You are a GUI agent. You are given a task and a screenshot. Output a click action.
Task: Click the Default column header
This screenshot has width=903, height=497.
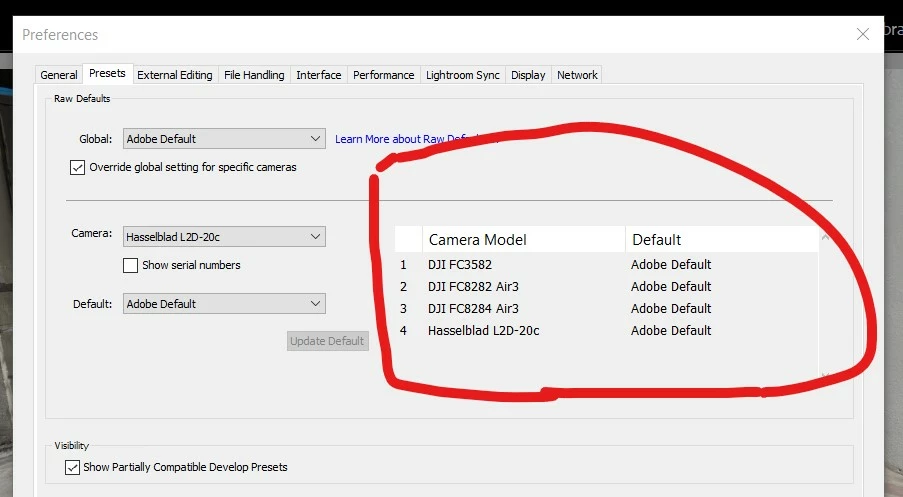tap(722, 240)
